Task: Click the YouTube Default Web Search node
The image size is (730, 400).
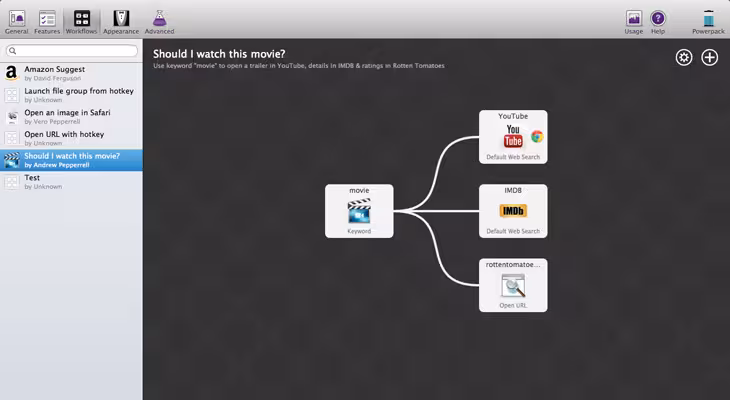Action: 513,137
